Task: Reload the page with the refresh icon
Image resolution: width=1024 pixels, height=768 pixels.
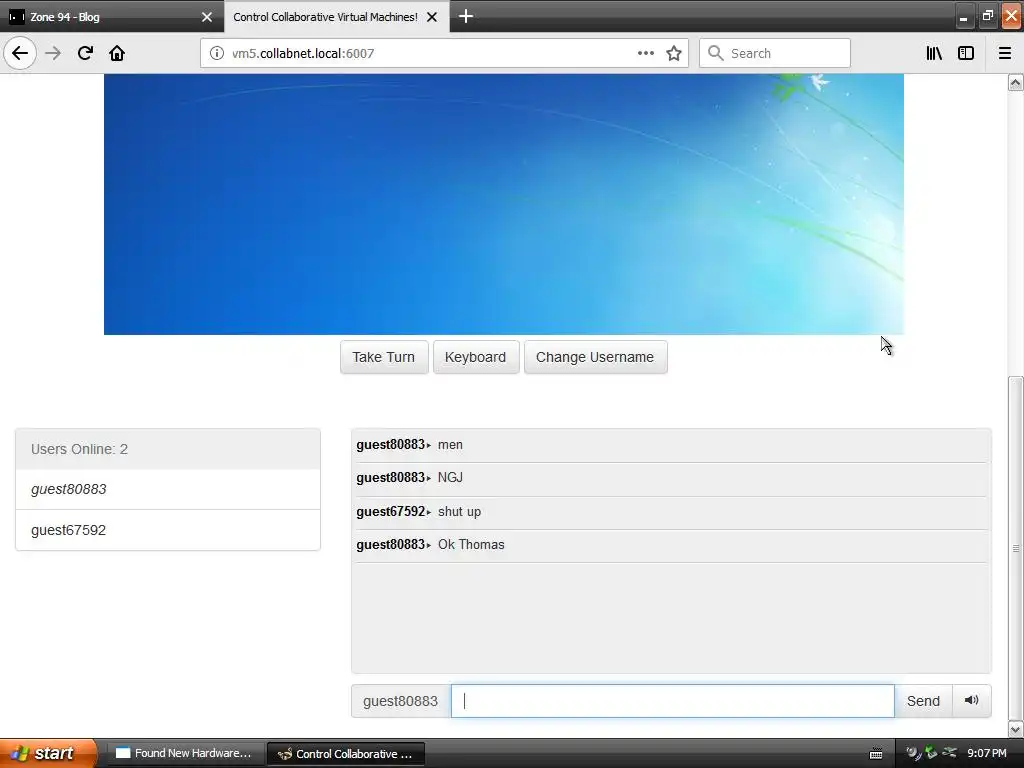Action: pos(85,53)
